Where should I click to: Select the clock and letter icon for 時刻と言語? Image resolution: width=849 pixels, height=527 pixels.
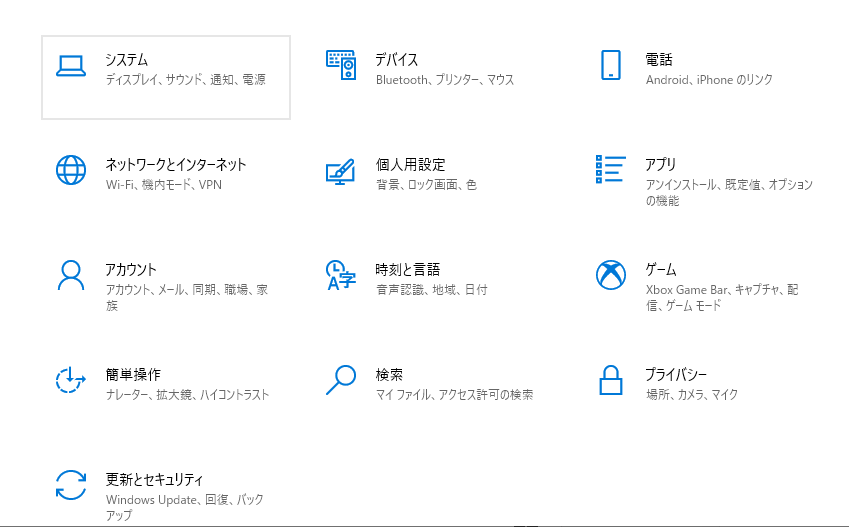click(341, 275)
